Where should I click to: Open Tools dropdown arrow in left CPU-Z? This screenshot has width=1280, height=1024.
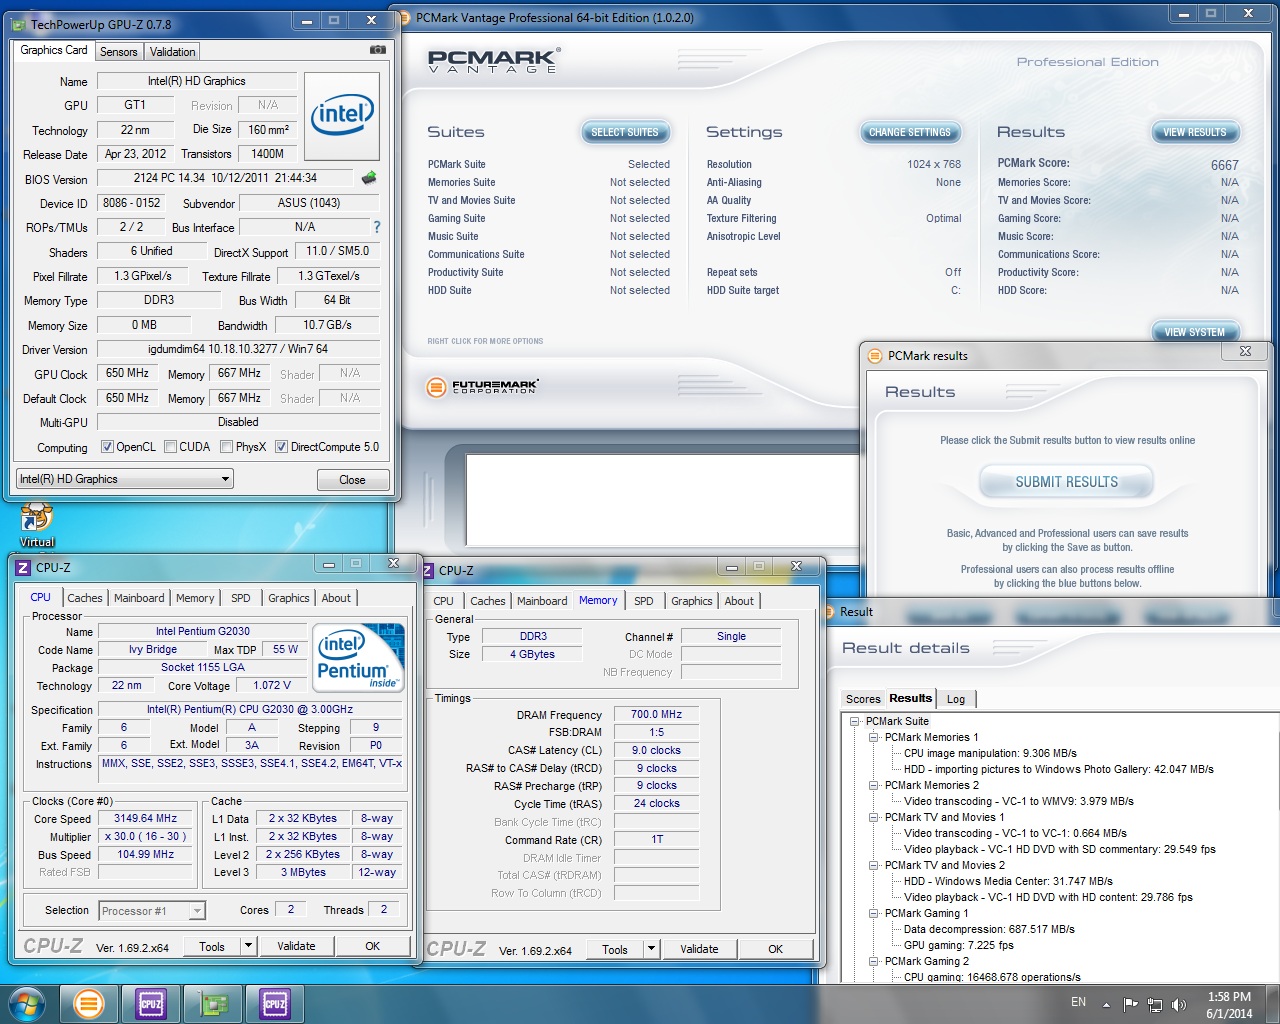pyautogui.click(x=248, y=946)
